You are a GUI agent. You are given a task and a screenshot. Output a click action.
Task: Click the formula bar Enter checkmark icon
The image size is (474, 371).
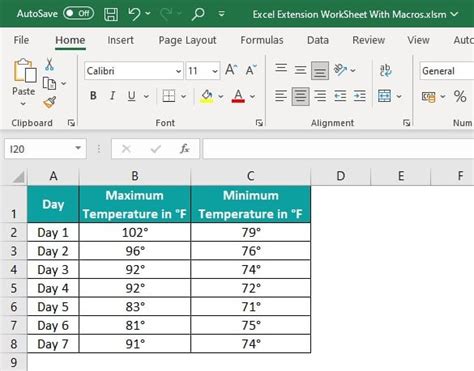(x=156, y=149)
